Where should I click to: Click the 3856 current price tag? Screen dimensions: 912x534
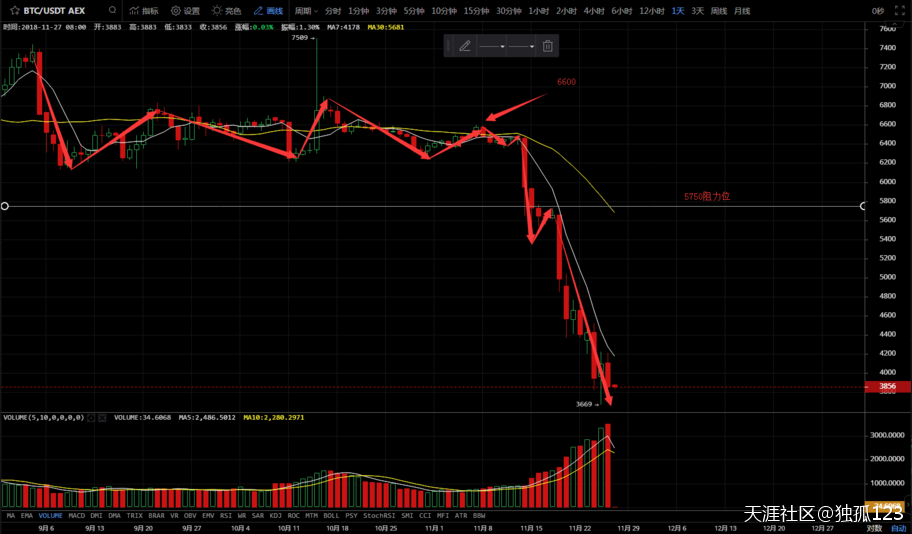coord(888,386)
